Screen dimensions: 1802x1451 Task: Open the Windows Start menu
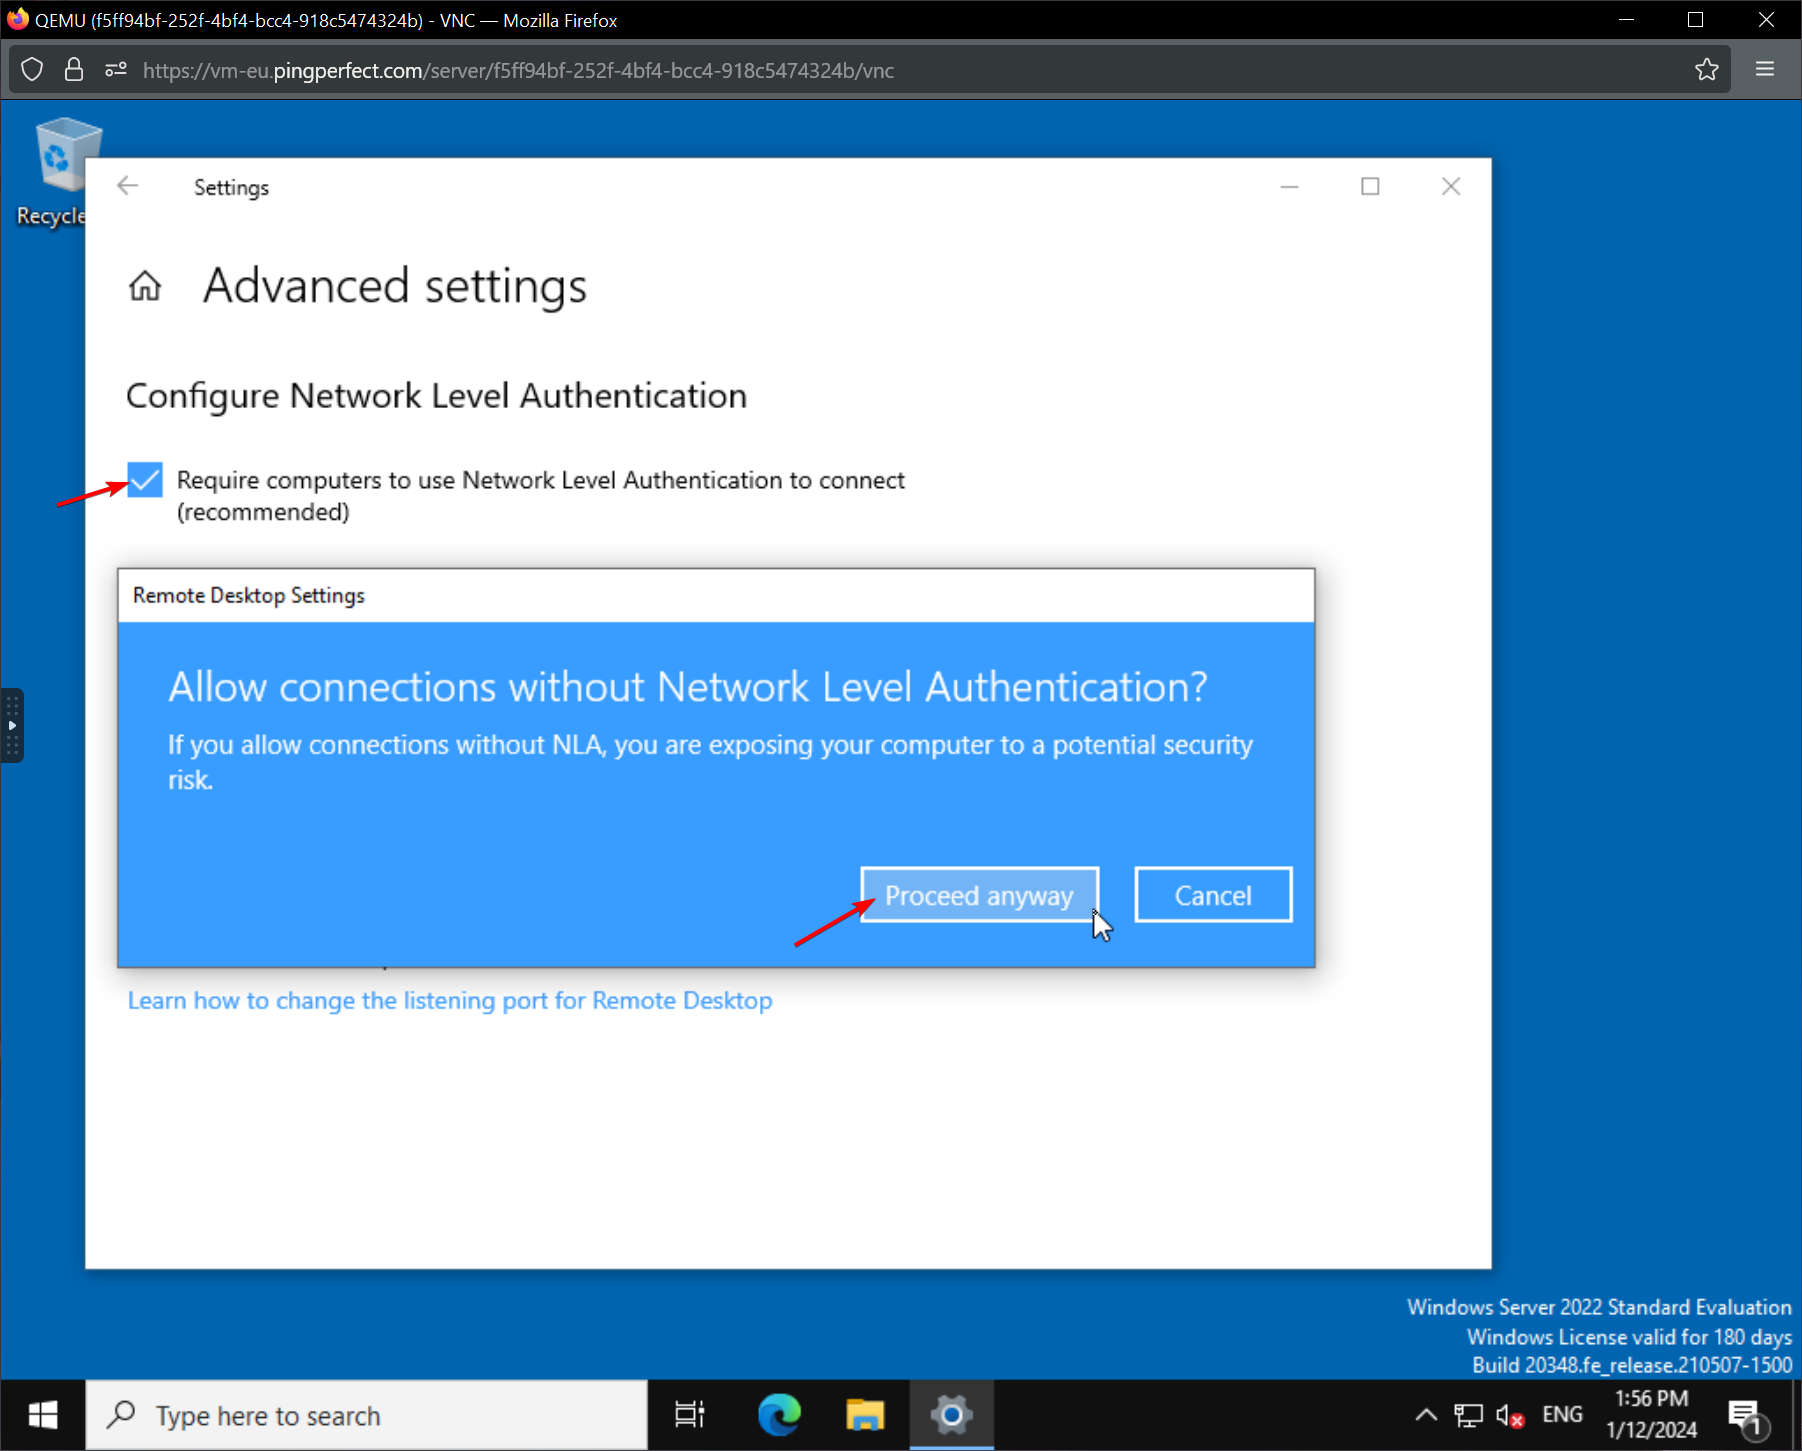tap(43, 1415)
